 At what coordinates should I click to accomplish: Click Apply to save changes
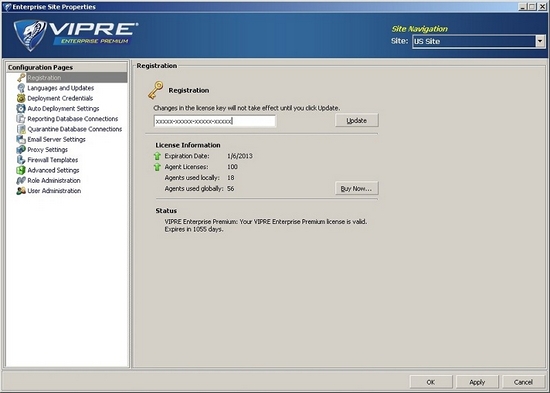tap(477, 382)
